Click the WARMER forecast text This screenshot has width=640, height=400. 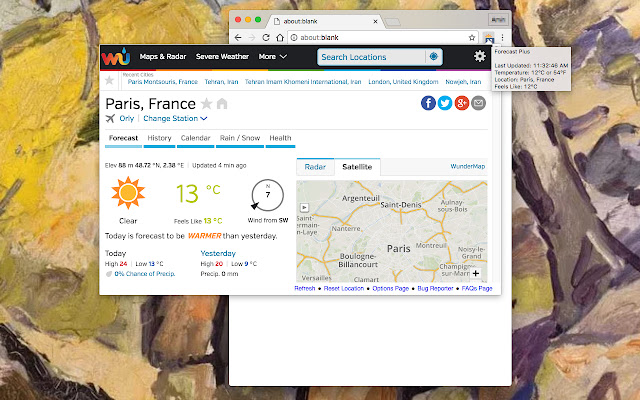click(x=204, y=236)
